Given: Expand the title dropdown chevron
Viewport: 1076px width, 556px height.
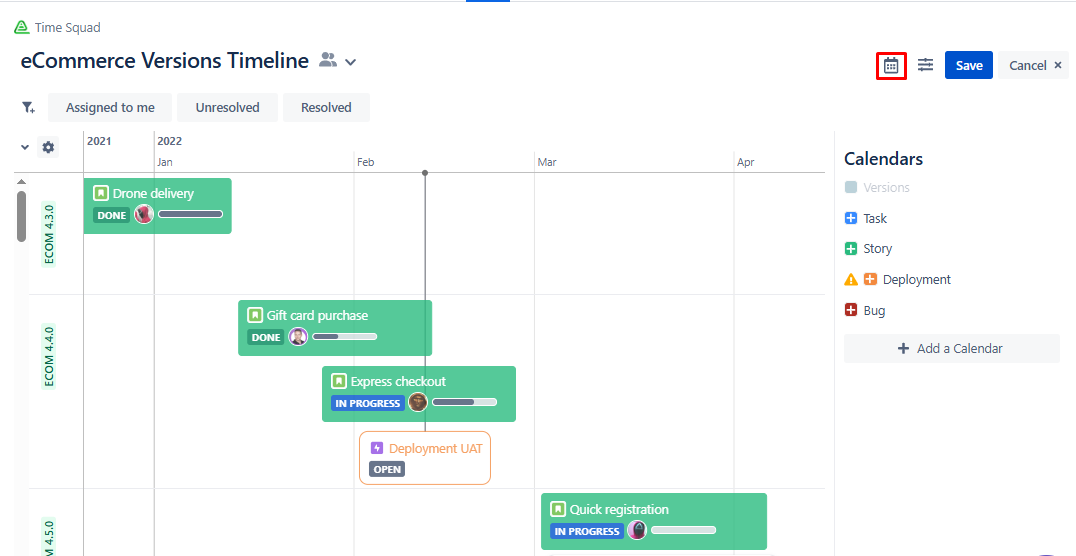Looking at the screenshot, I should tap(351, 62).
